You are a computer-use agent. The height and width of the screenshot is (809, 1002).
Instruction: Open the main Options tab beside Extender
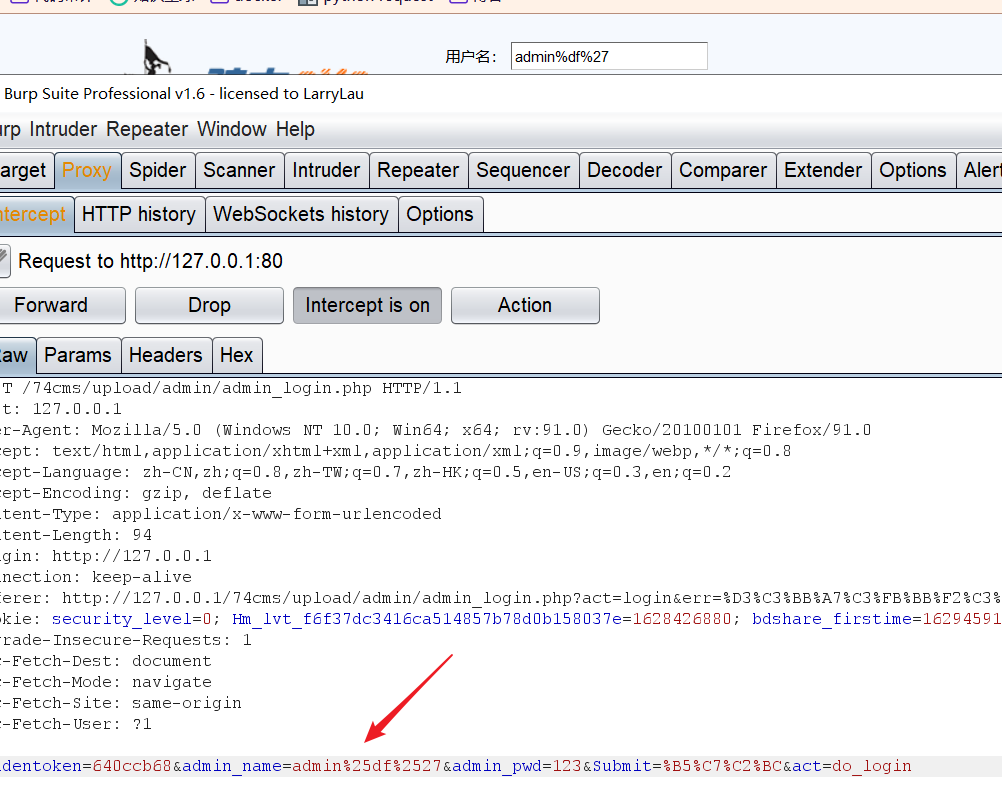coord(913,171)
